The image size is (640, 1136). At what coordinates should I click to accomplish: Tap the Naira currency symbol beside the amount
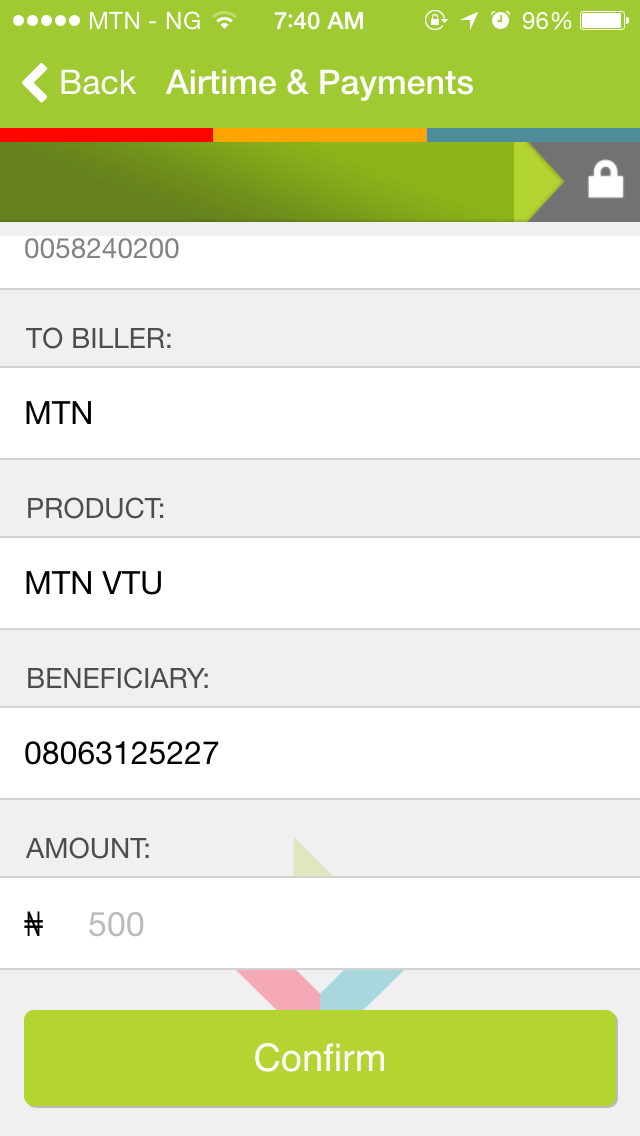pyautogui.click(x=33, y=924)
